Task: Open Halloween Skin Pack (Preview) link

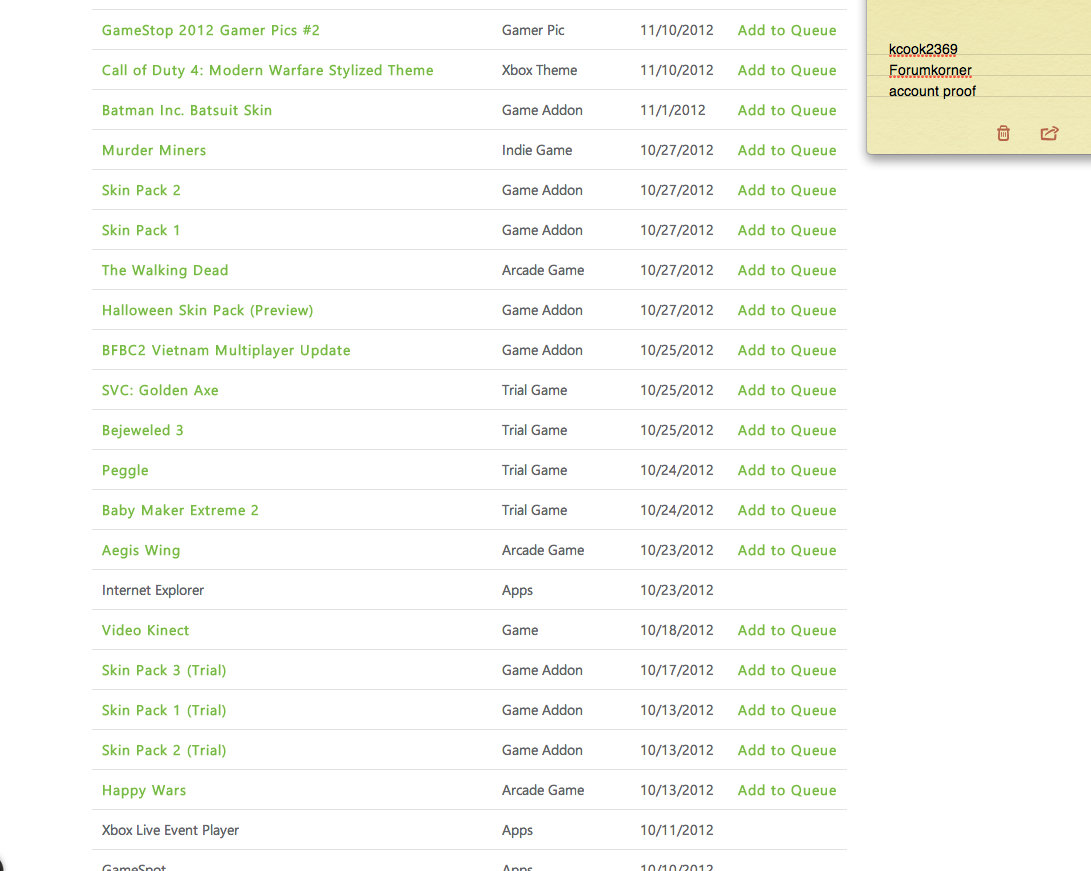Action: [x=207, y=310]
